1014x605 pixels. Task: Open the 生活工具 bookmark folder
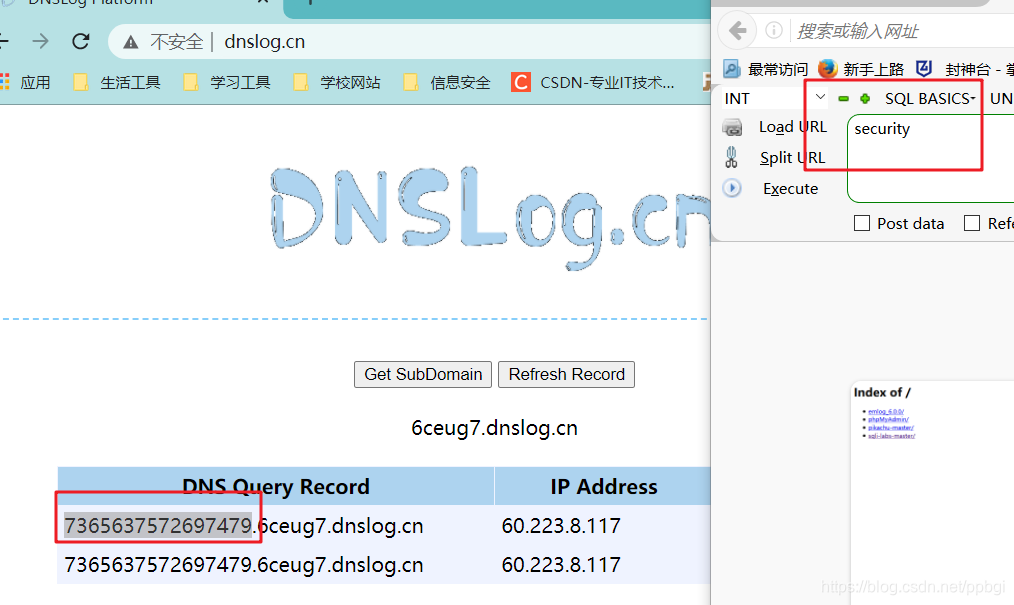117,82
